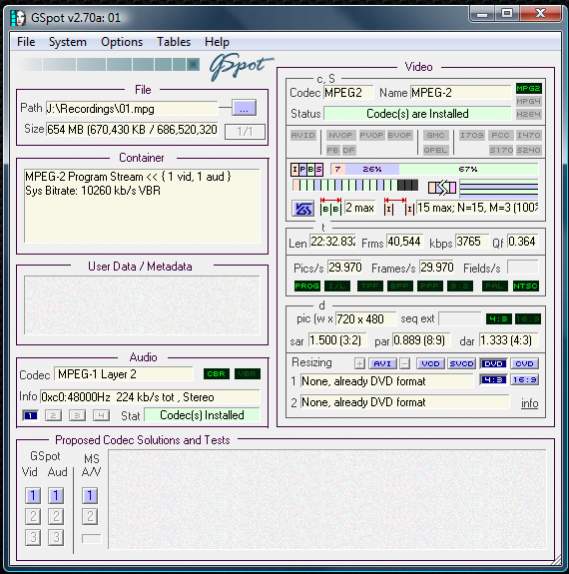The image size is (569, 574).
Task: Choose 4:3 aspect under Resizing
Action: 493,380
